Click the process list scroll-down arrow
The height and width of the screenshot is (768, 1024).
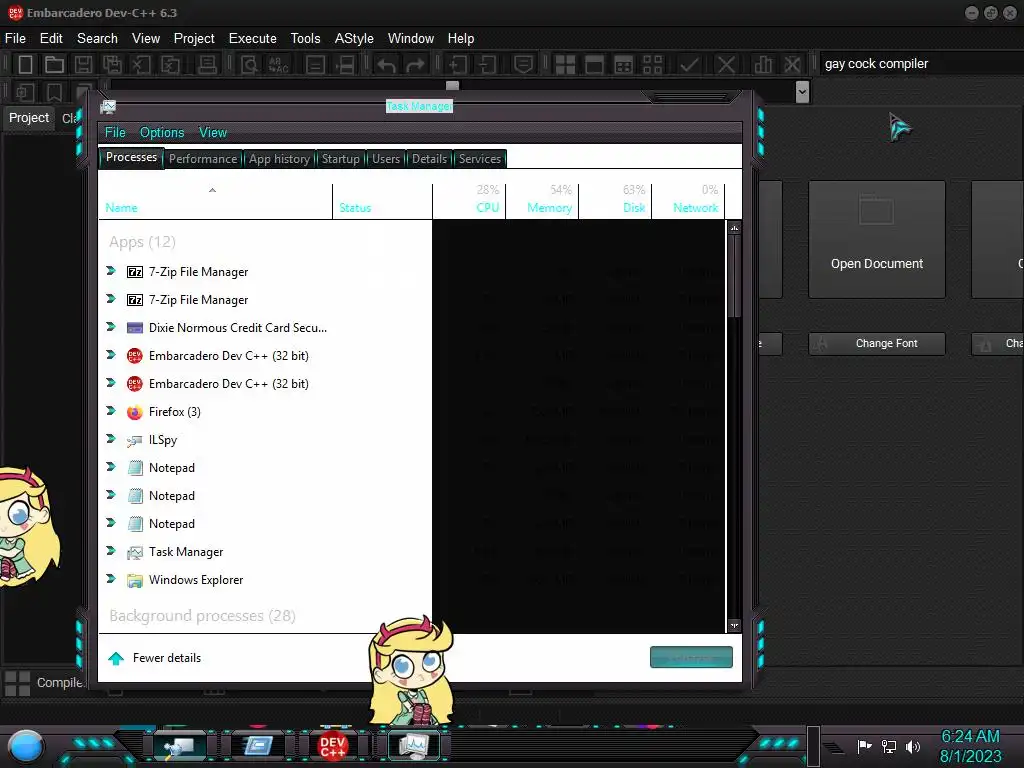pos(735,626)
